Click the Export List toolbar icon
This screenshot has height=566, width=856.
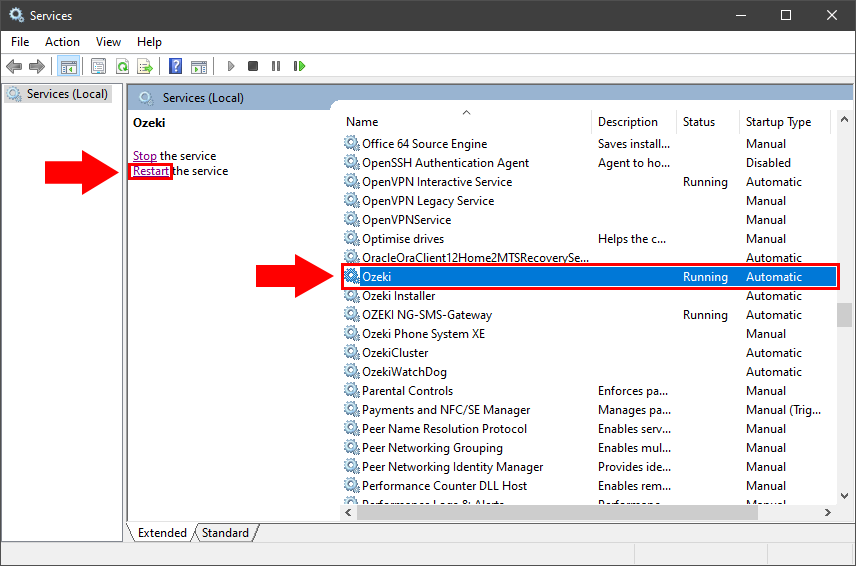(145, 67)
